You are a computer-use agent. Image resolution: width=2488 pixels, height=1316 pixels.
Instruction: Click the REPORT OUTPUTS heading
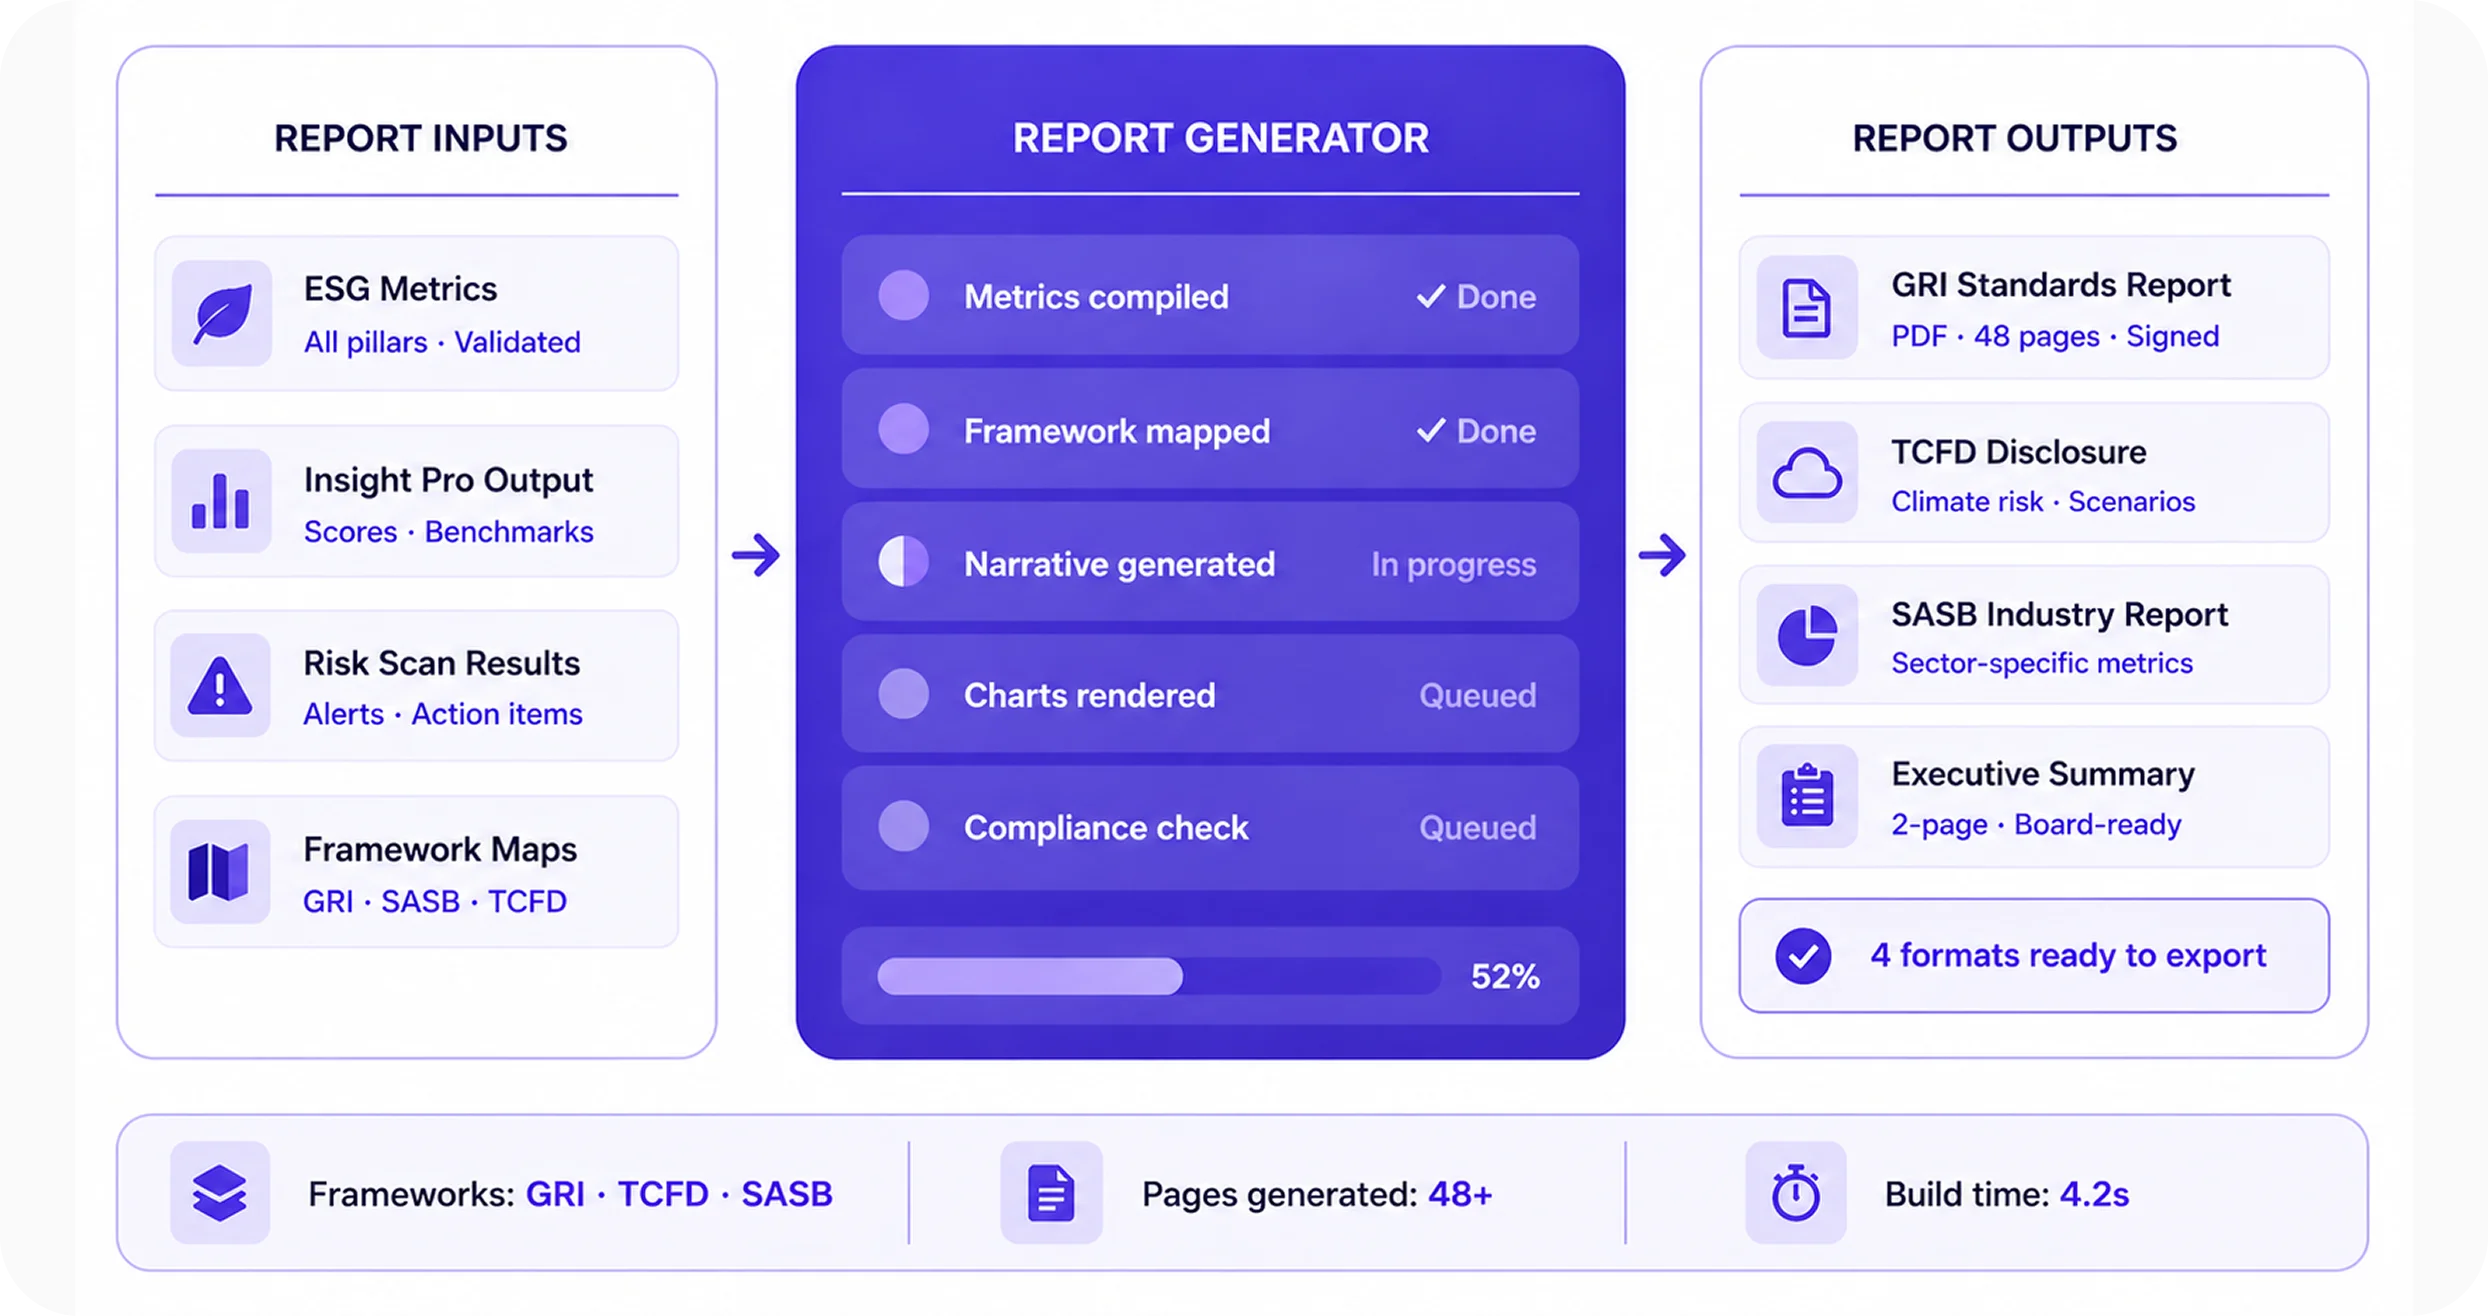coord(2015,138)
